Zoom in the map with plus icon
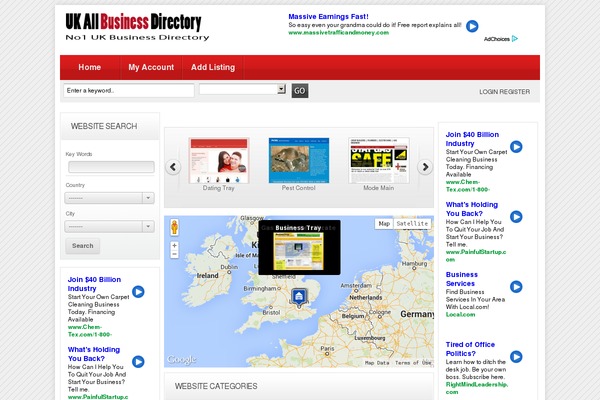This screenshot has width=600, height=400. pos(174,245)
